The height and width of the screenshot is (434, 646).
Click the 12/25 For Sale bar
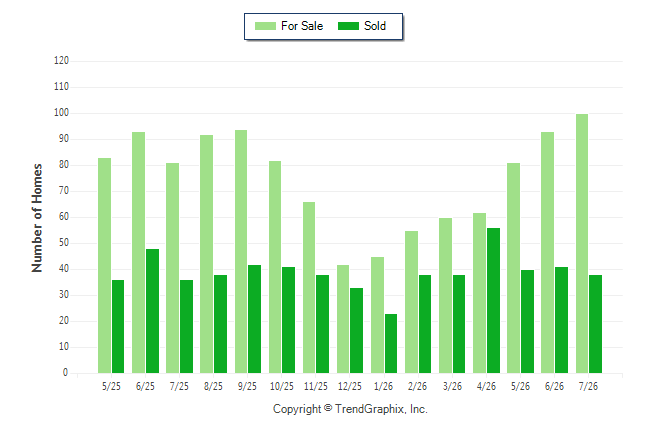coord(343,319)
